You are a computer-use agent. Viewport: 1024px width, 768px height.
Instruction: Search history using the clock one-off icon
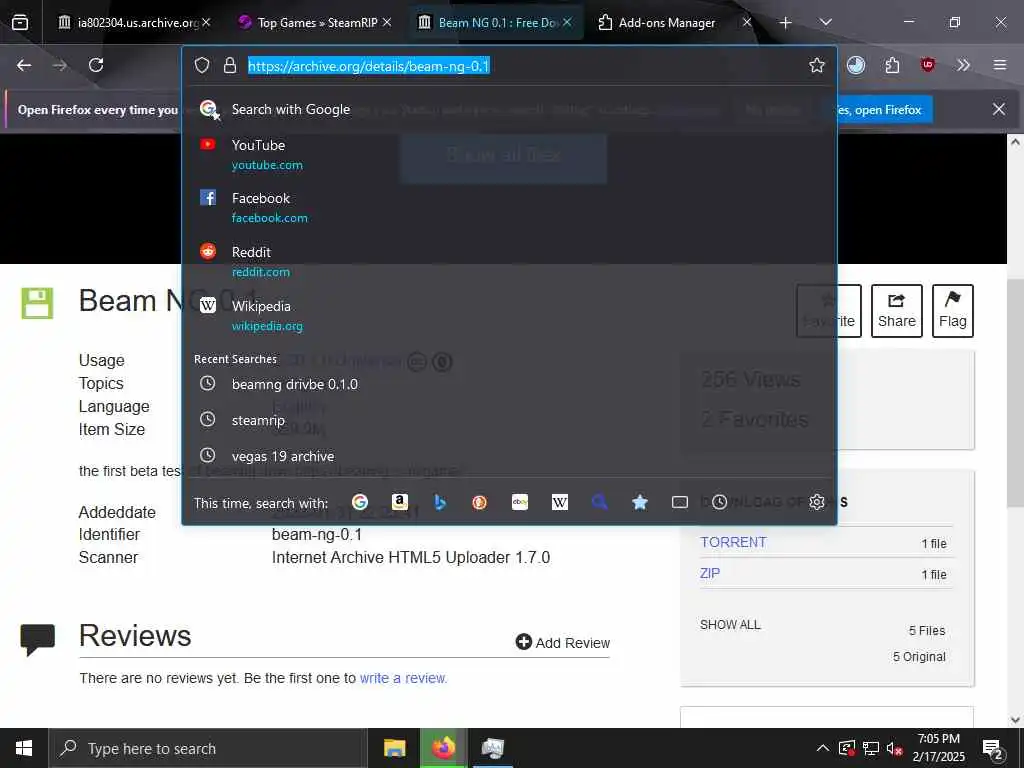720,502
